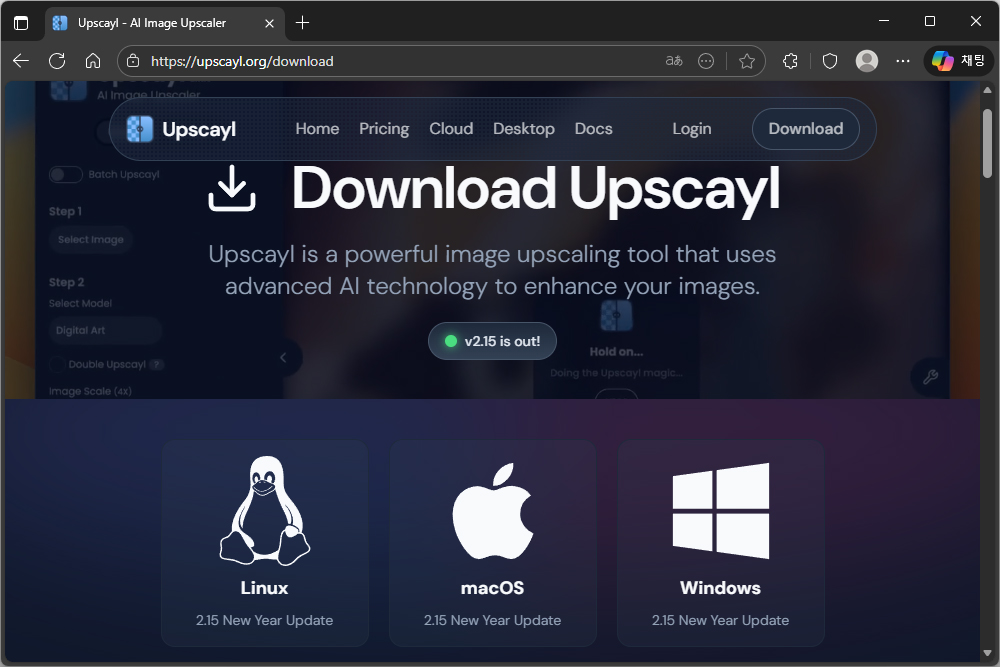Open browser settings and more menu
Image resolution: width=1000 pixels, height=667 pixels.
click(903, 61)
